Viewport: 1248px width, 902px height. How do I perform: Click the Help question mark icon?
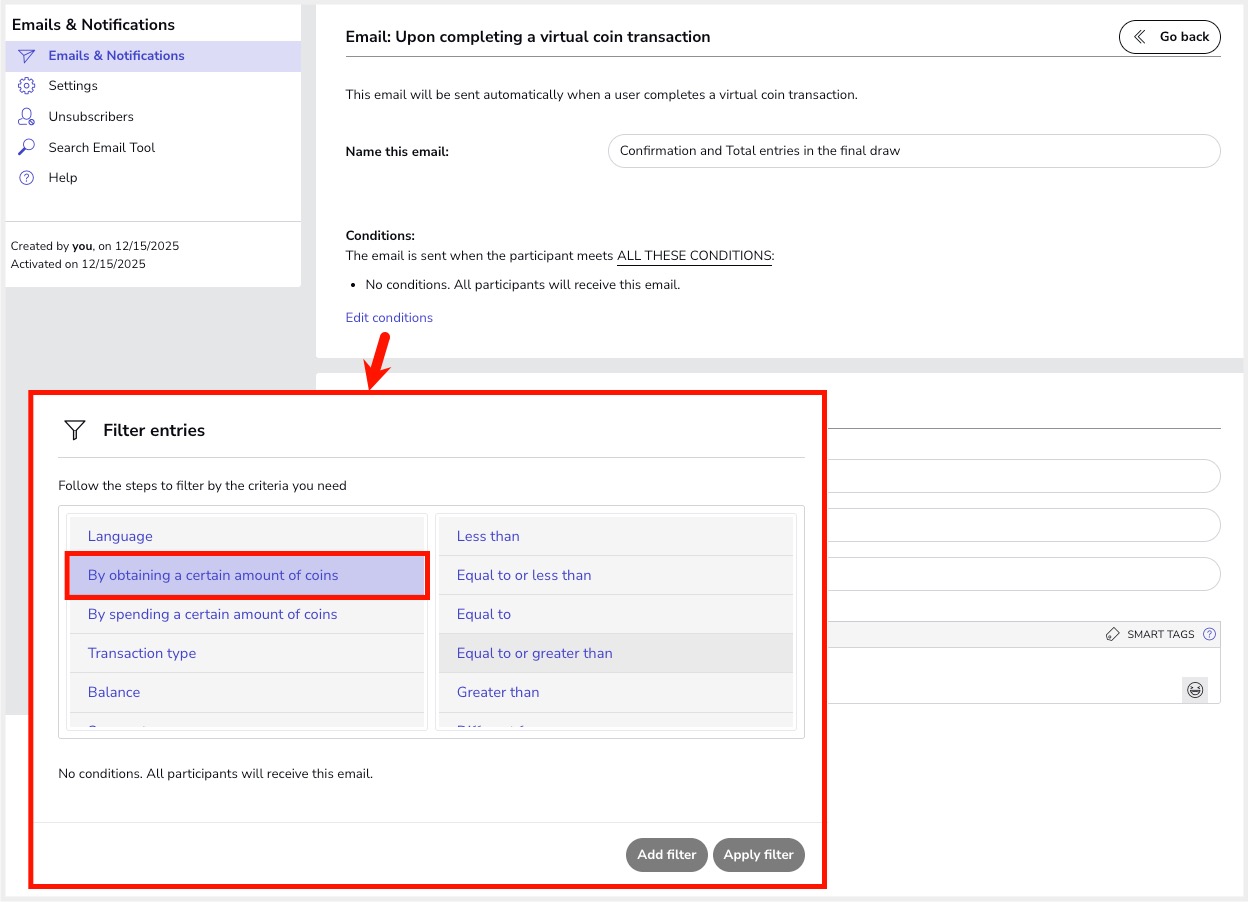tap(27, 178)
